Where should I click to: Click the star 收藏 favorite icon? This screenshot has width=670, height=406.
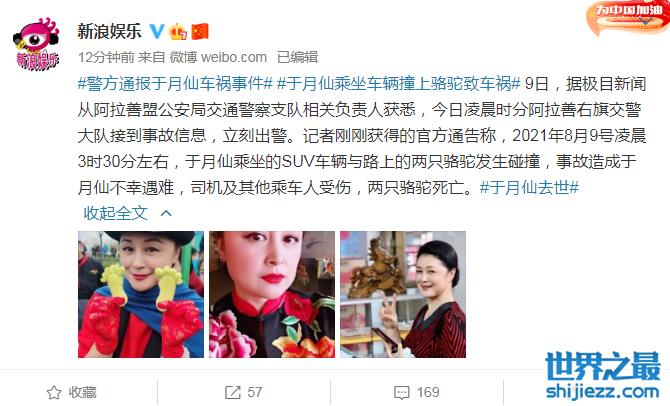pos(54,392)
